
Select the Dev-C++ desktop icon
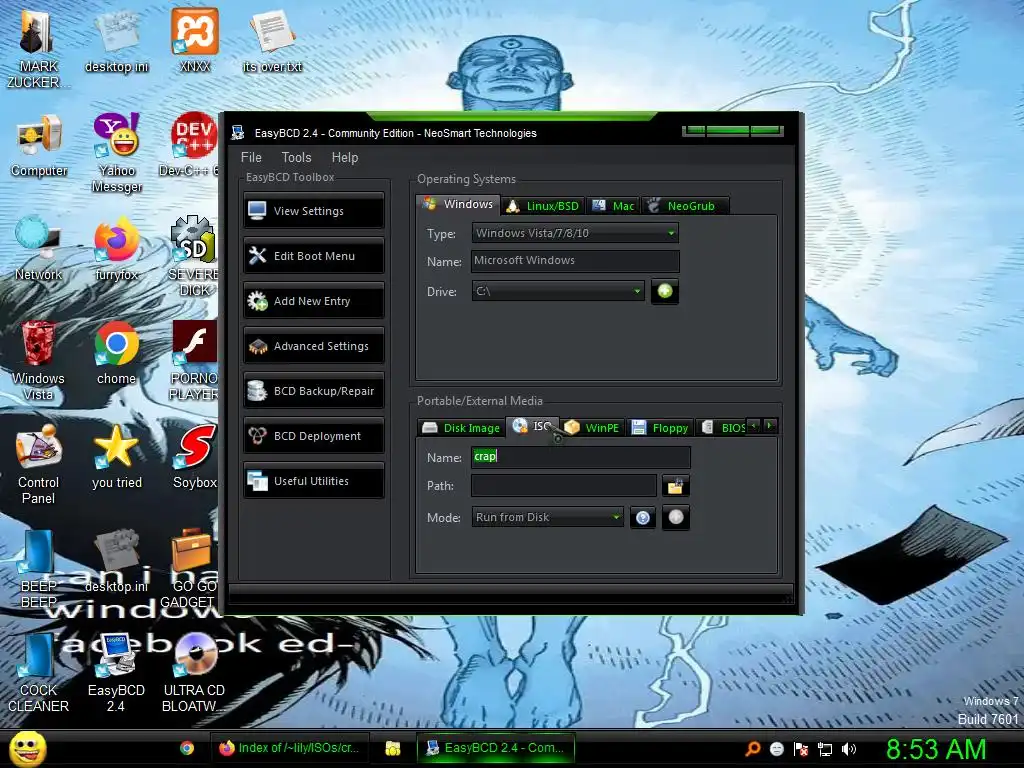coord(189,145)
